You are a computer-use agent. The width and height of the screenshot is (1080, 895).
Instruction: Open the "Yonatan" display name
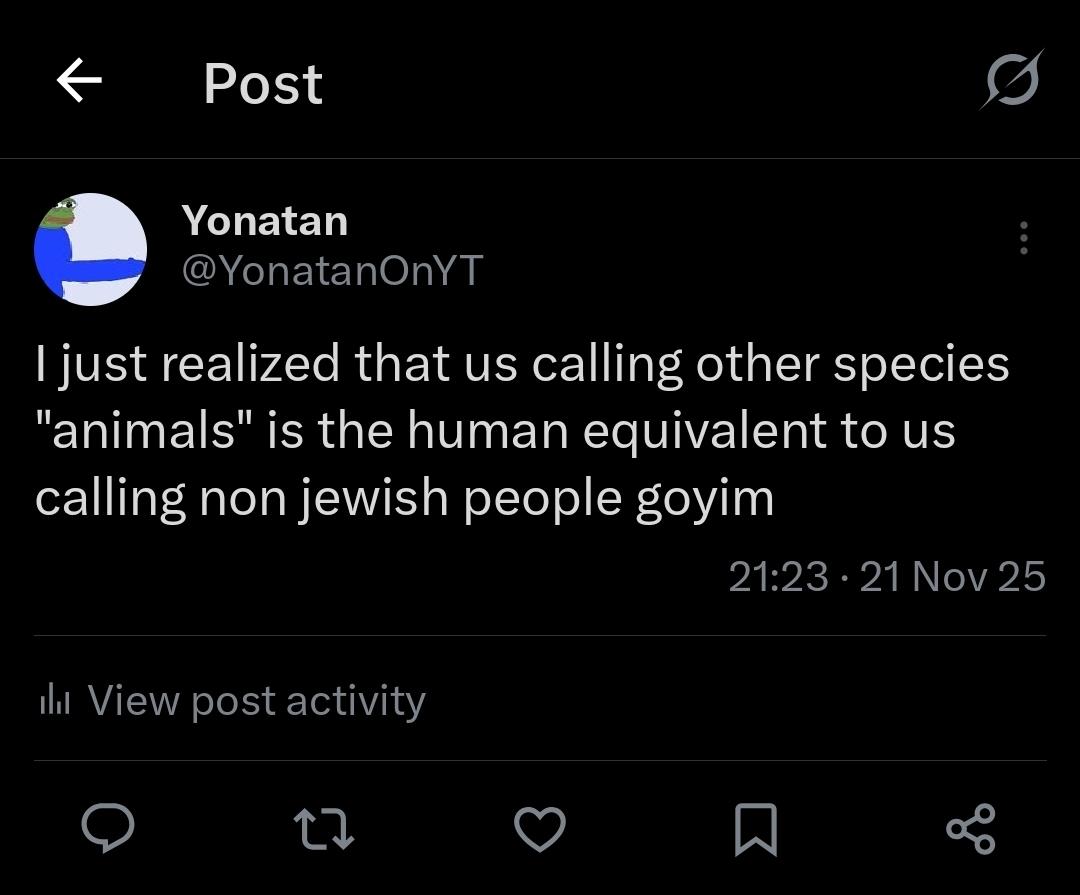point(264,220)
